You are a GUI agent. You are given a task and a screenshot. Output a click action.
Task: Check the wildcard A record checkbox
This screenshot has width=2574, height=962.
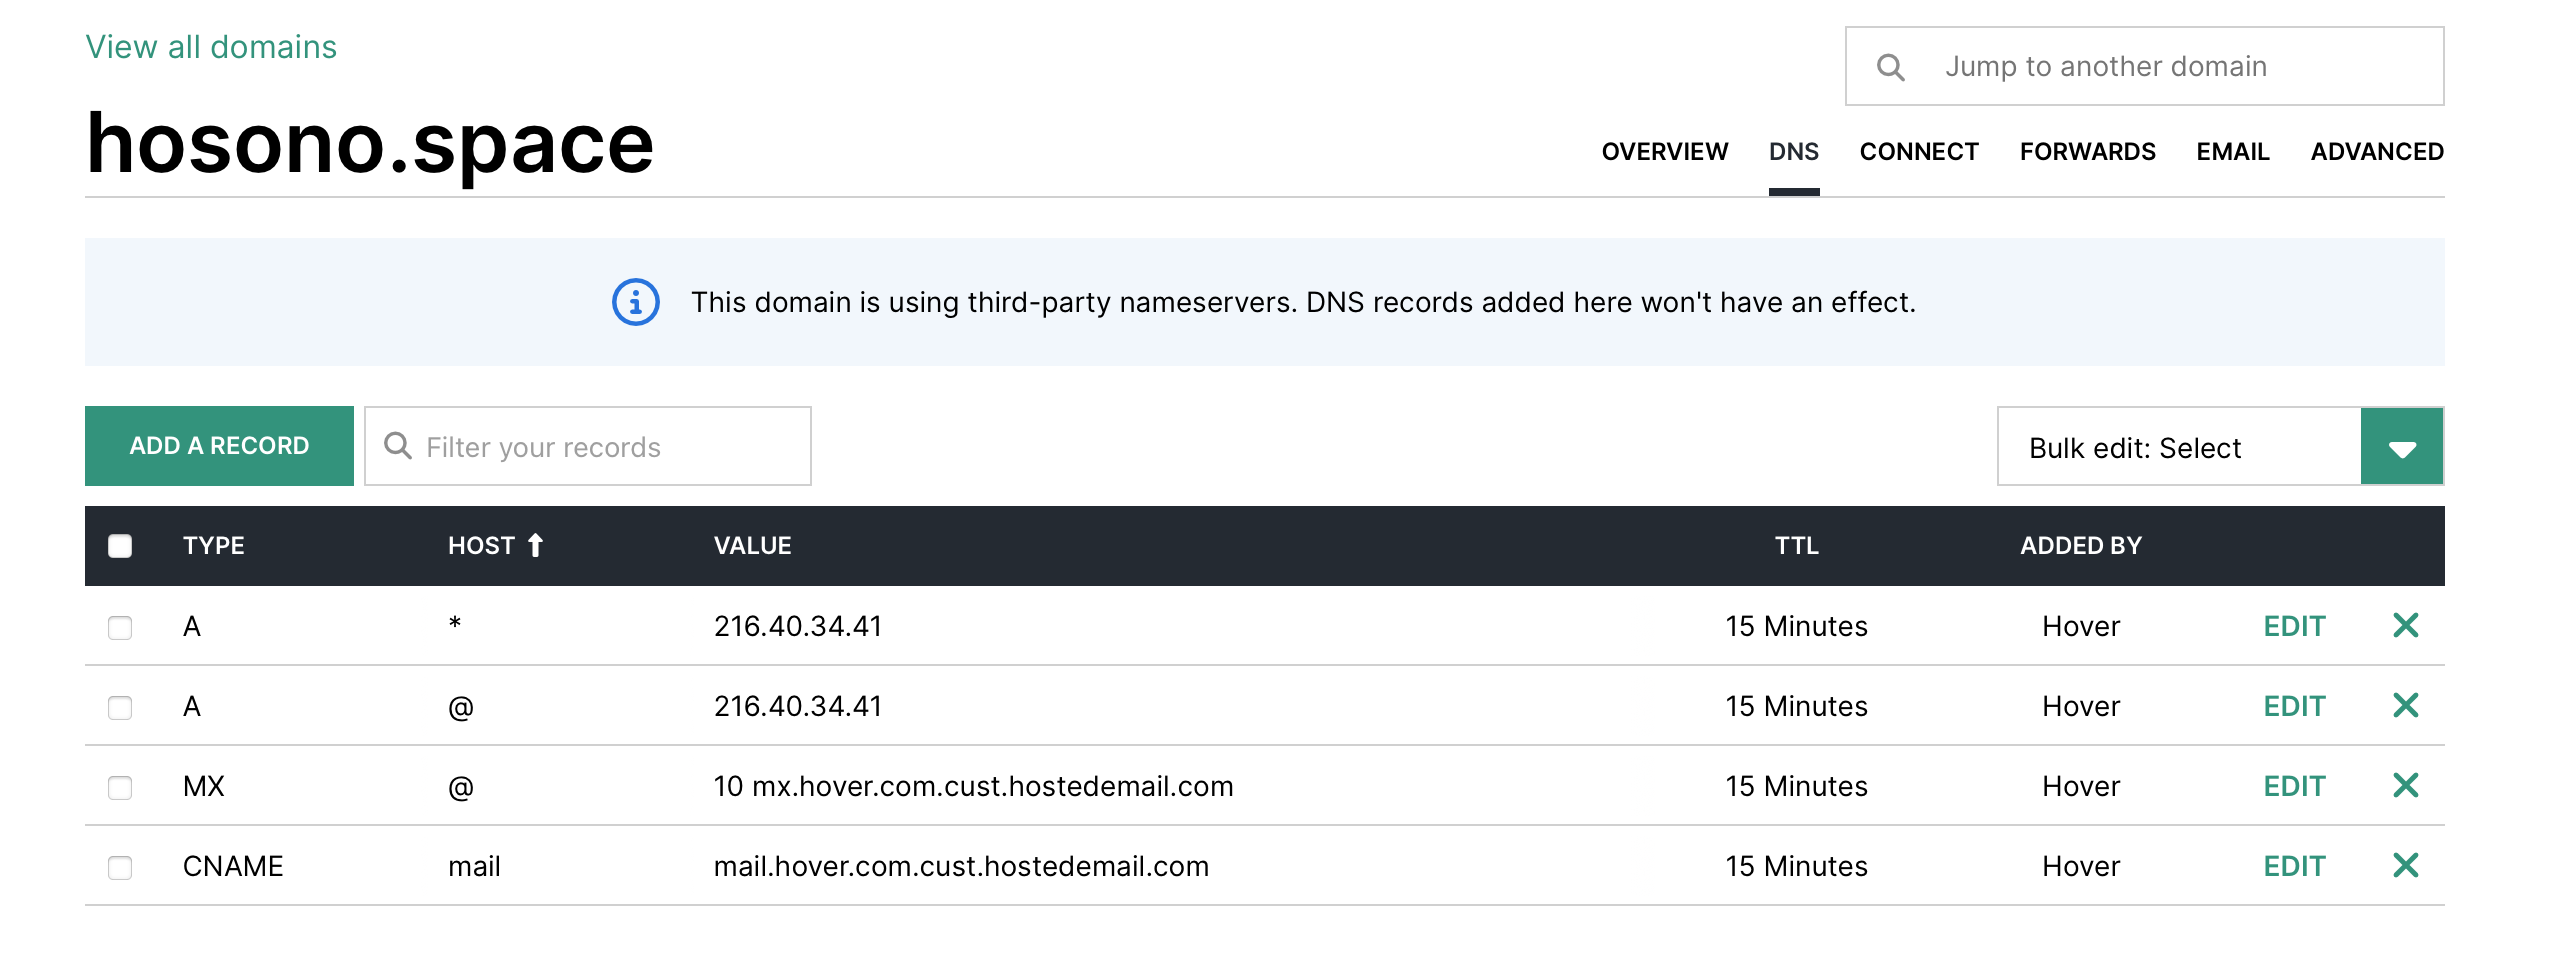tap(120, 627)
